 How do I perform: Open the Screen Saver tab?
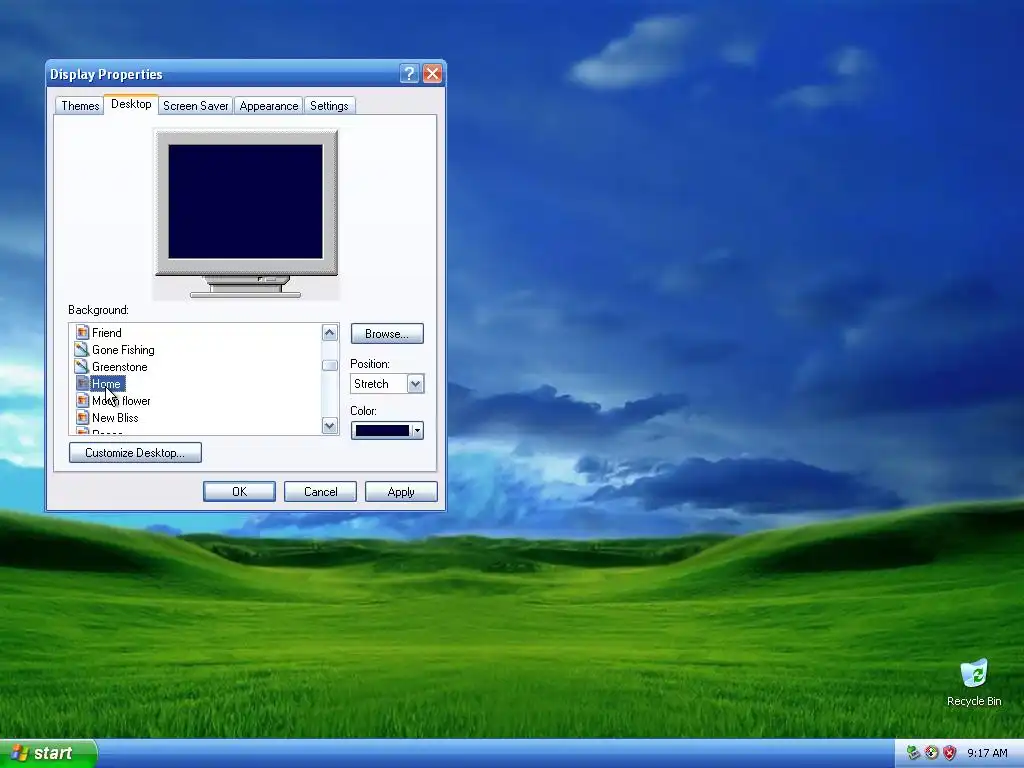pos(195,106)
